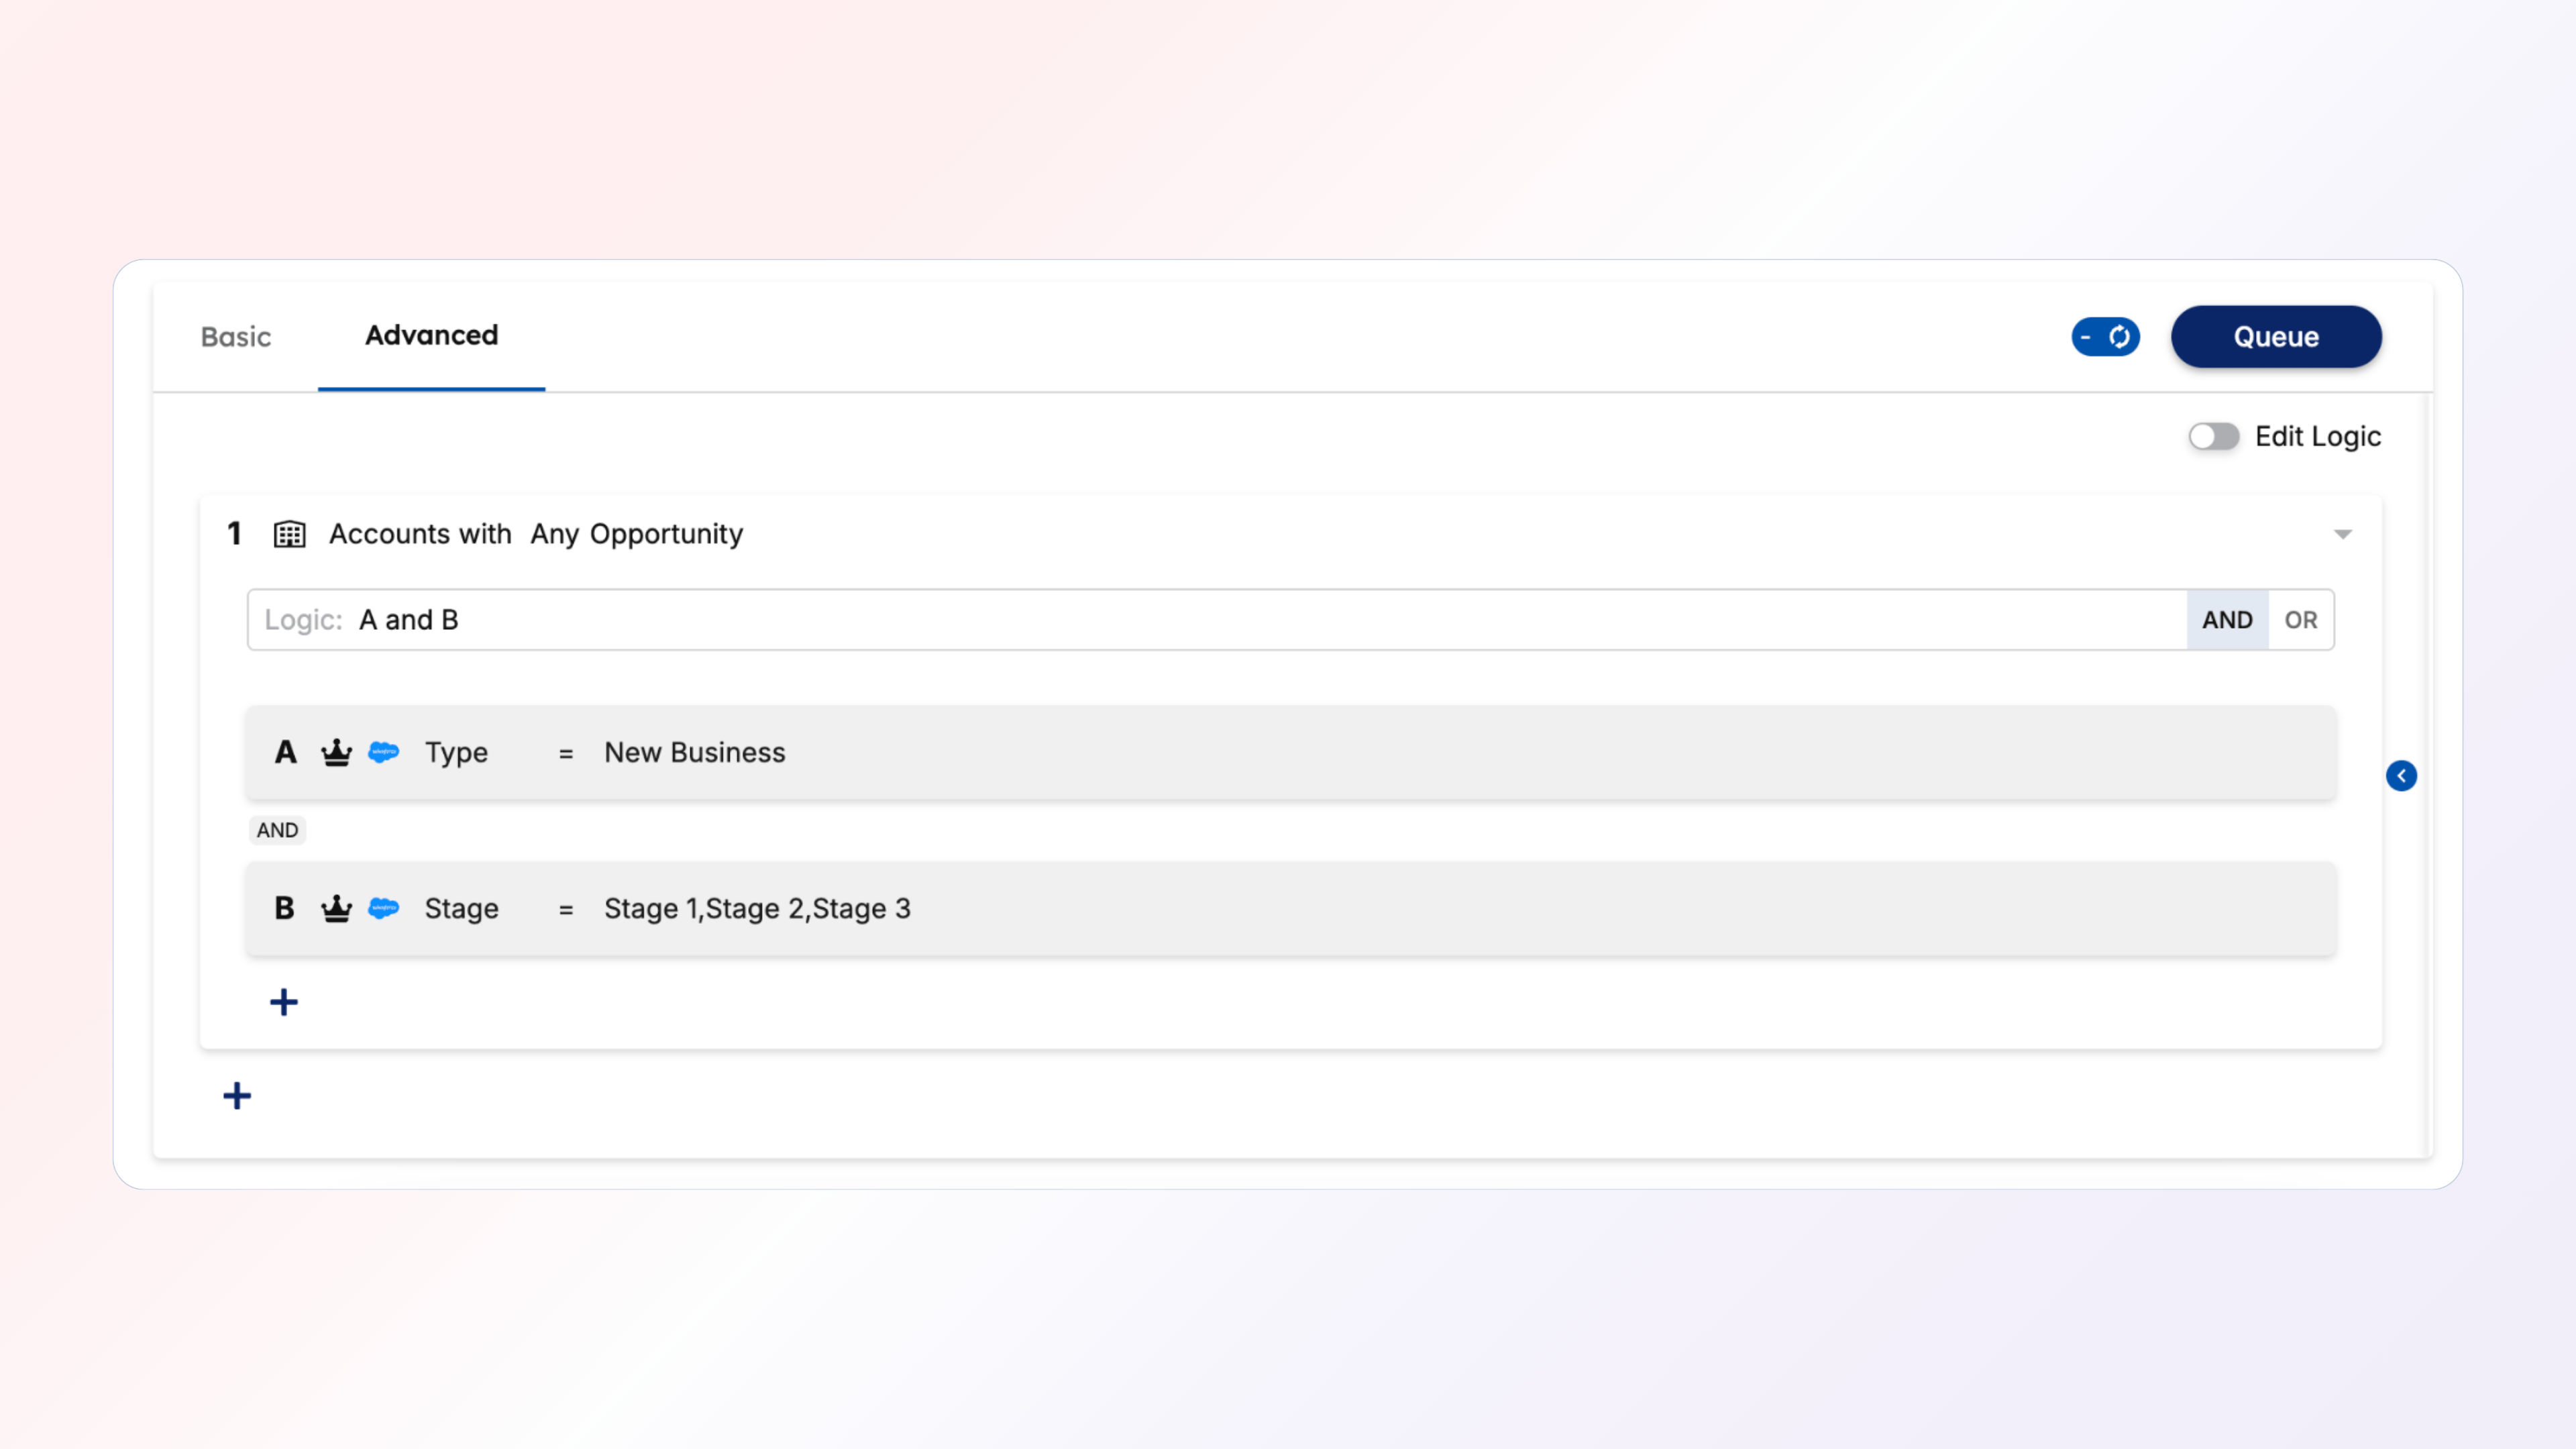The height and width of the screenshot is (1449, 2576).
Task: Click the blue sidebar collapse chevron circle
Action: tap(2401, 776)
